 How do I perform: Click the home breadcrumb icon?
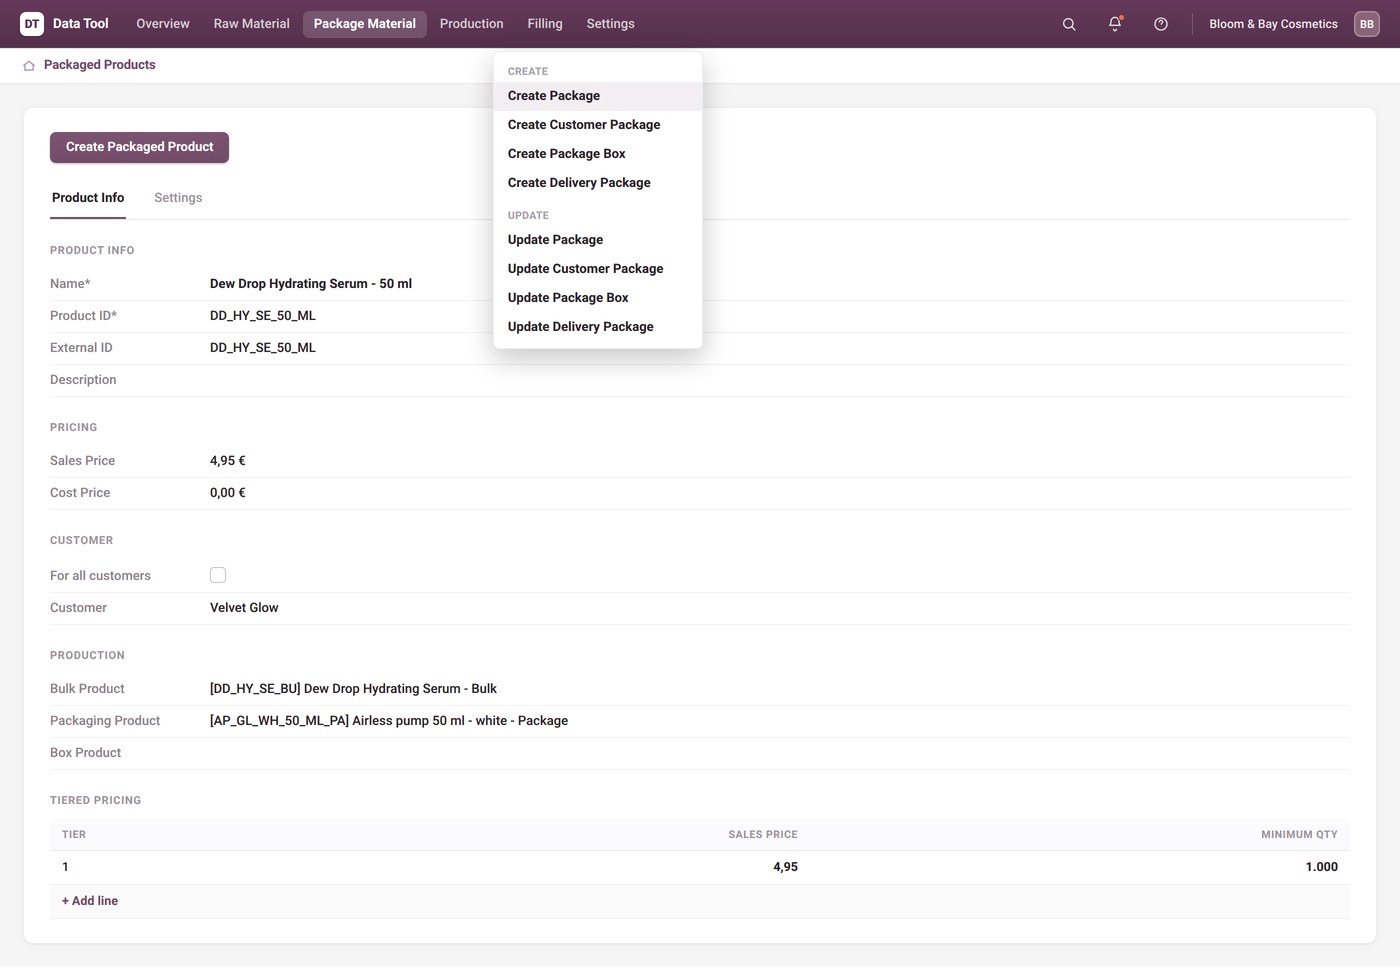click(29, 65)
